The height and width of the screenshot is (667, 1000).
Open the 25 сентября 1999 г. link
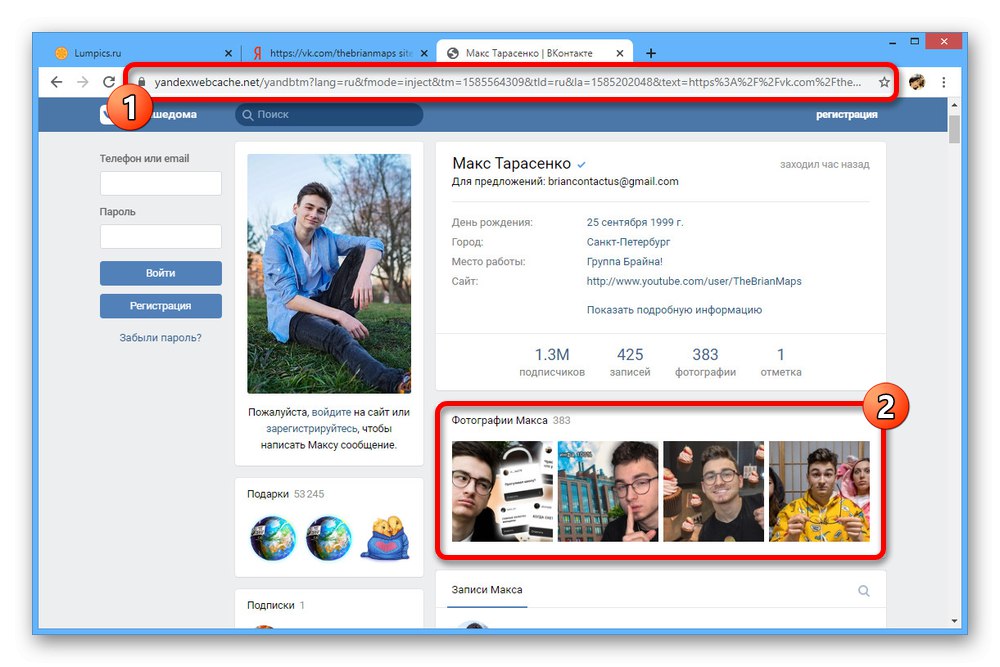pos(635,223)
